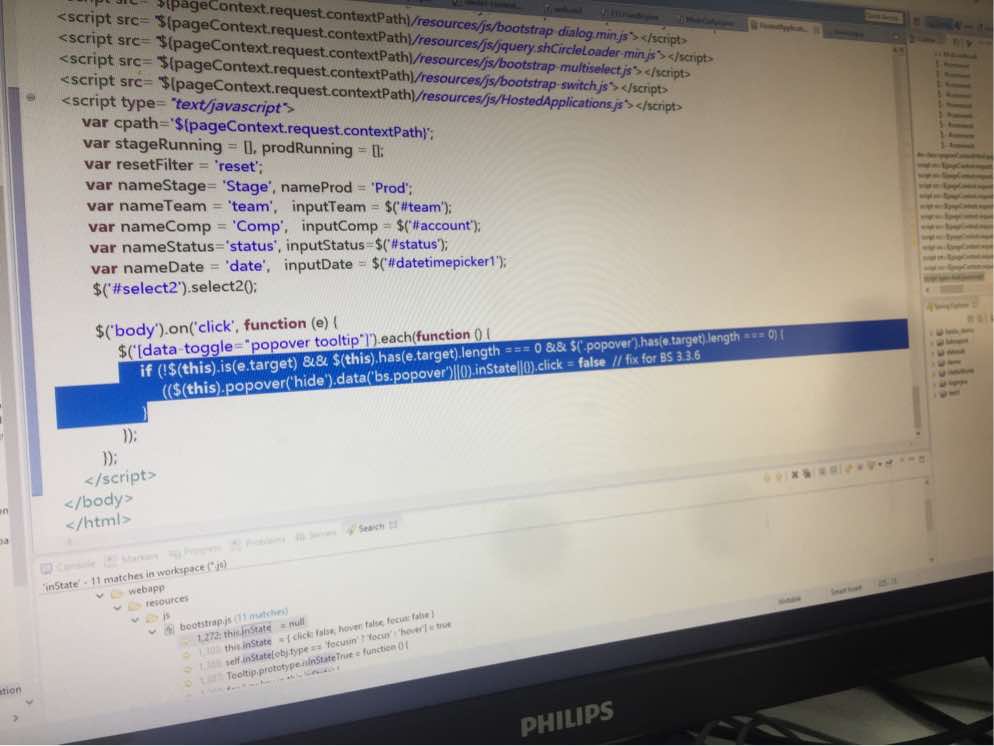The image size is (994, 746).
Task: Pin the Search view icon
Action: (x=889, y=462)
